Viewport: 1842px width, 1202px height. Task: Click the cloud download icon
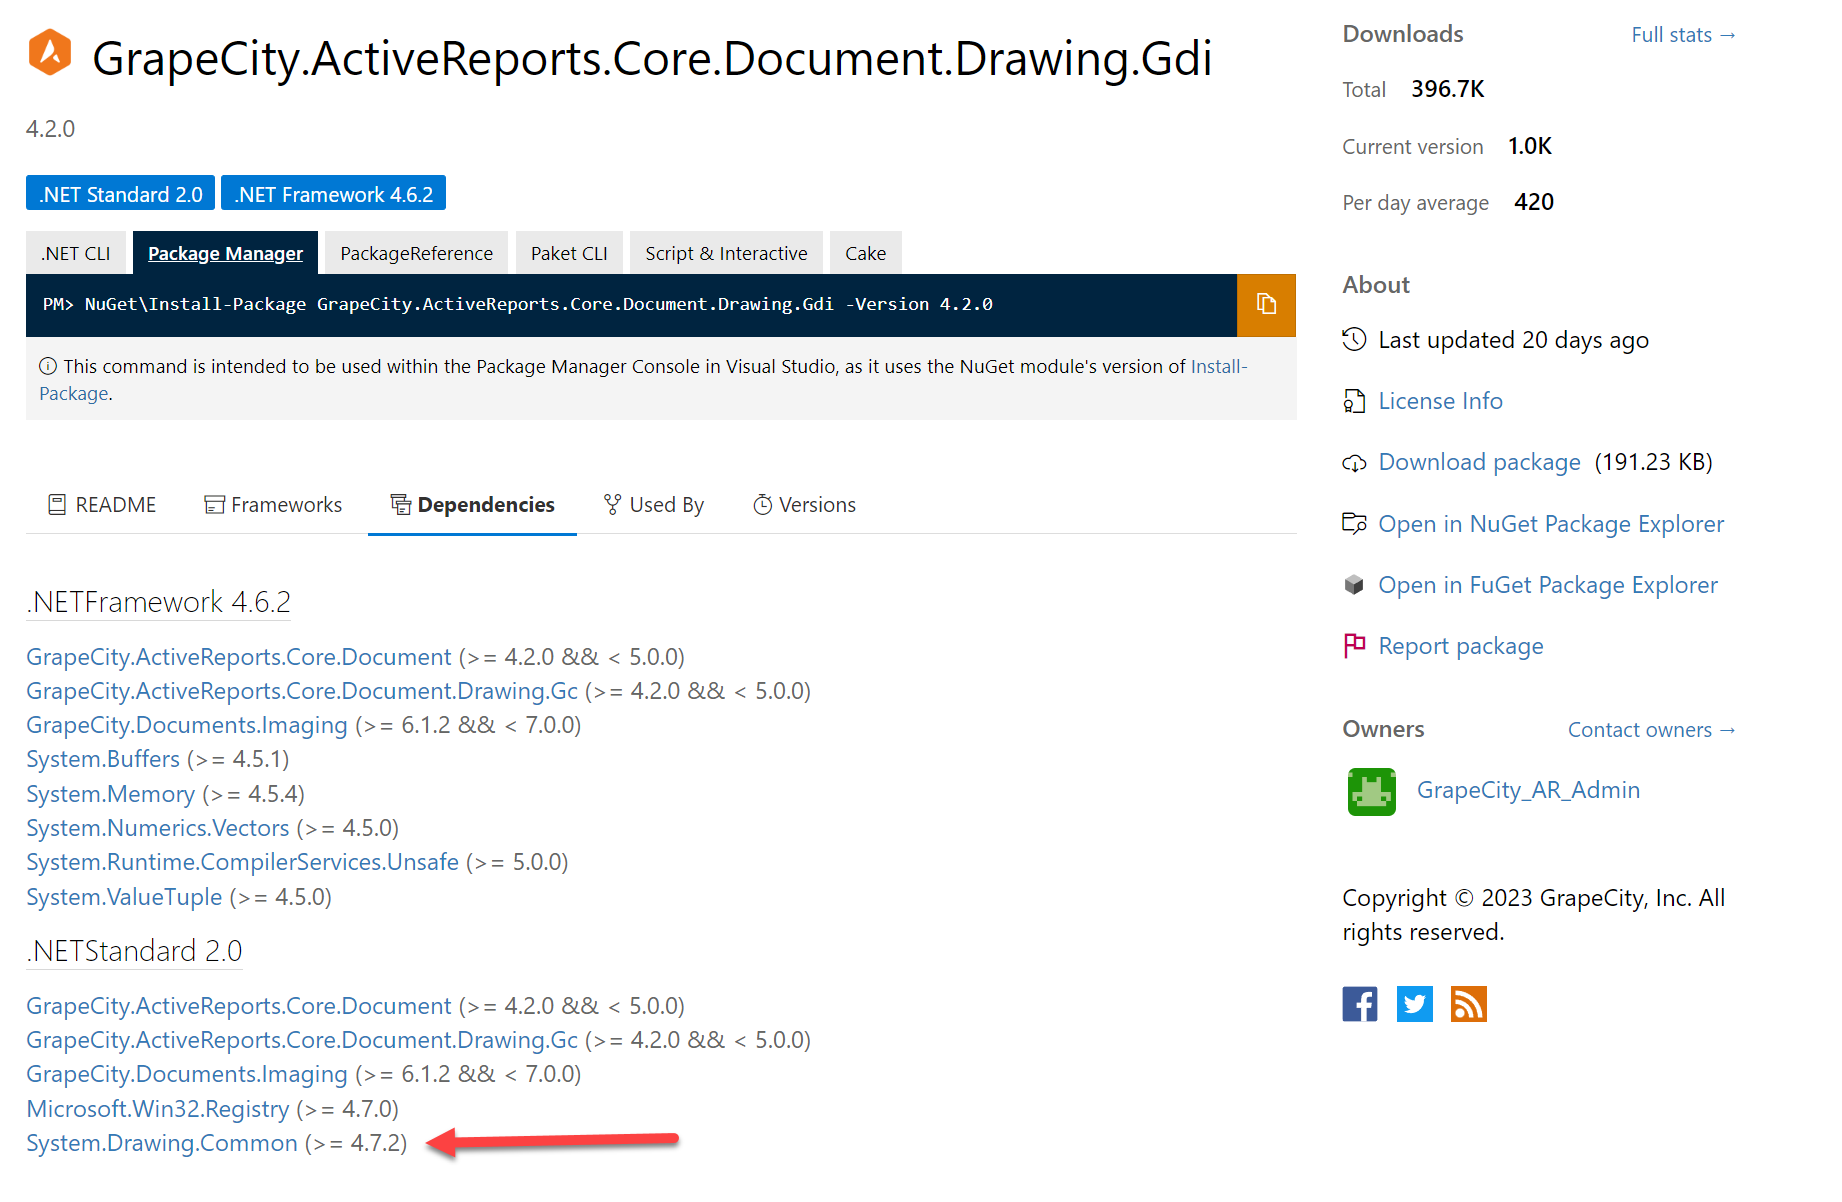tap(1354, 463)
